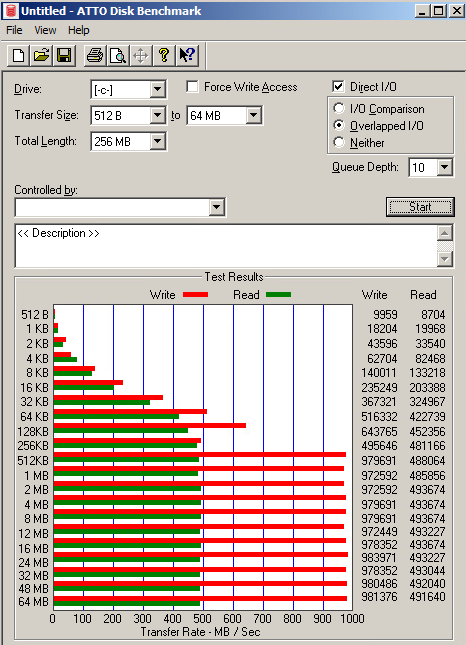
Task: Click the 128KB row label in results
Action: (x=33, y=432)
